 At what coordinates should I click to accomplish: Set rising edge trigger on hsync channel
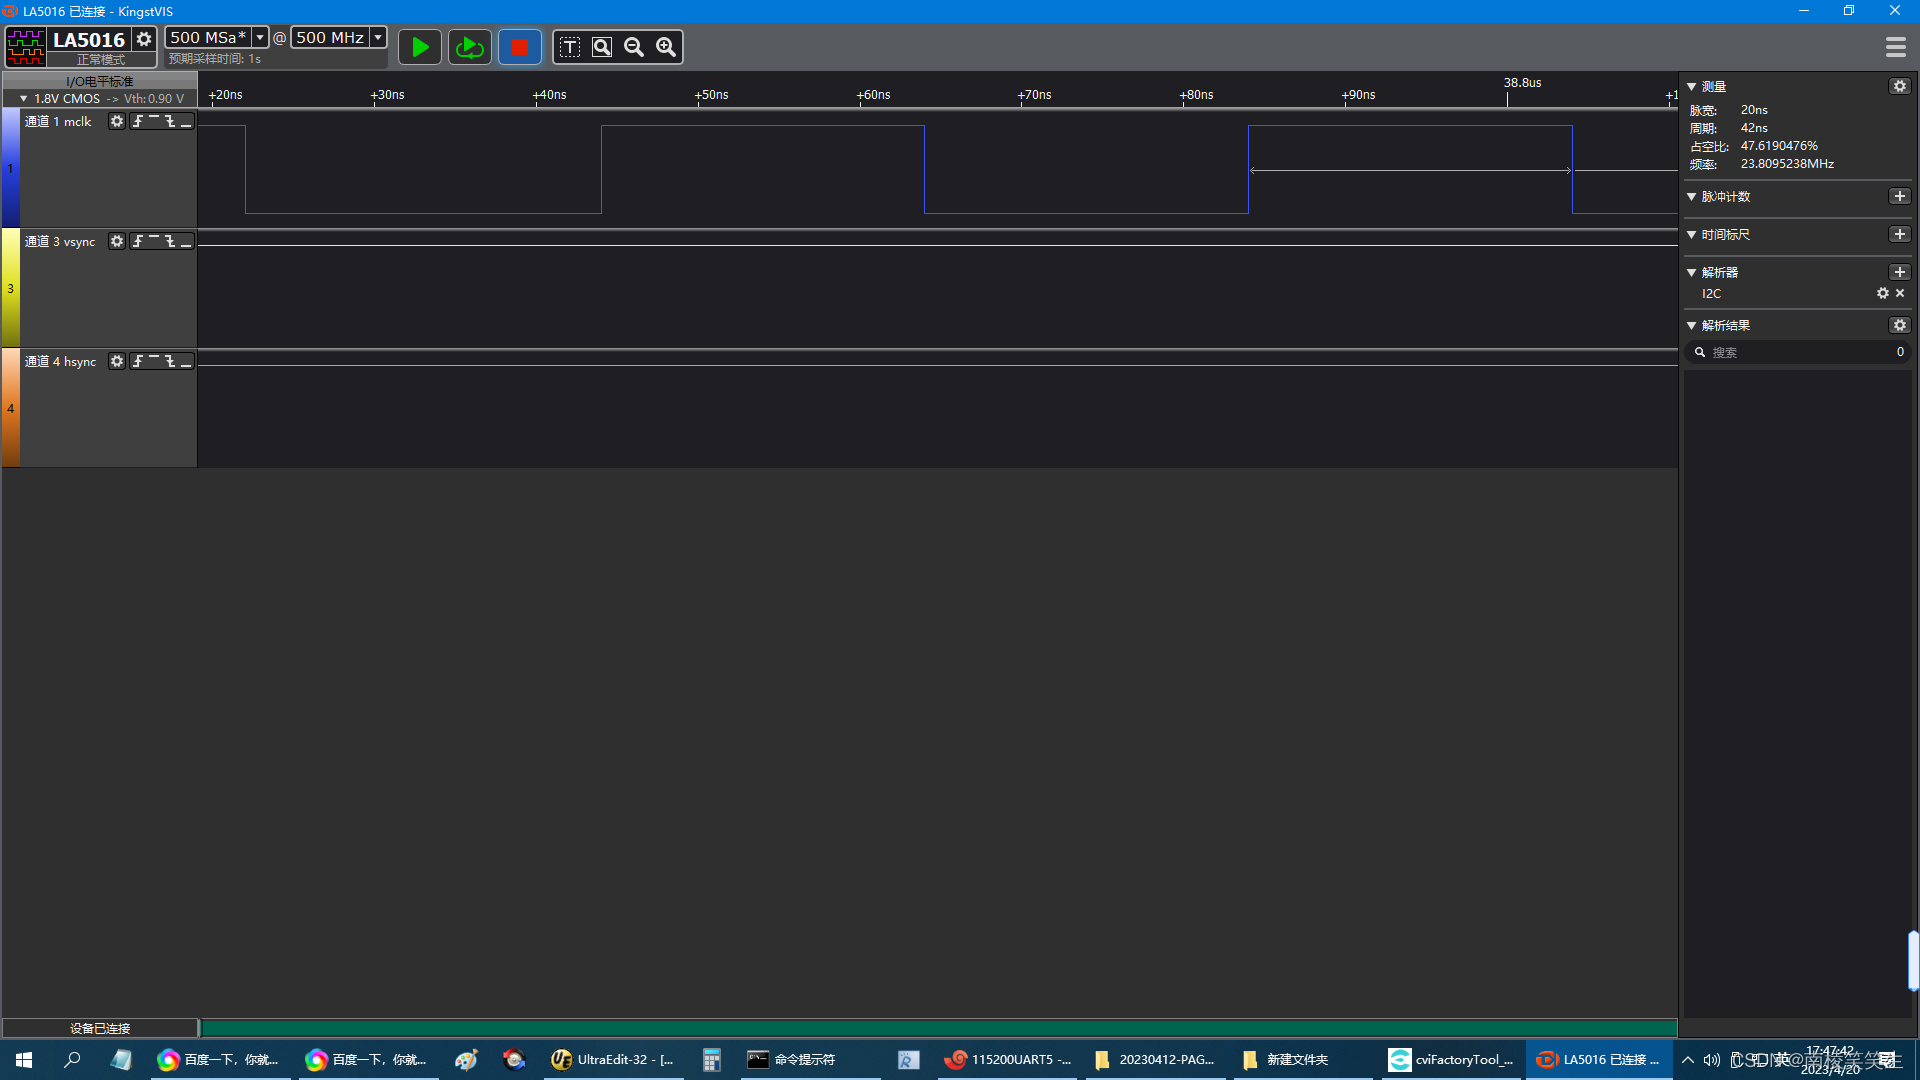[138, 361]
